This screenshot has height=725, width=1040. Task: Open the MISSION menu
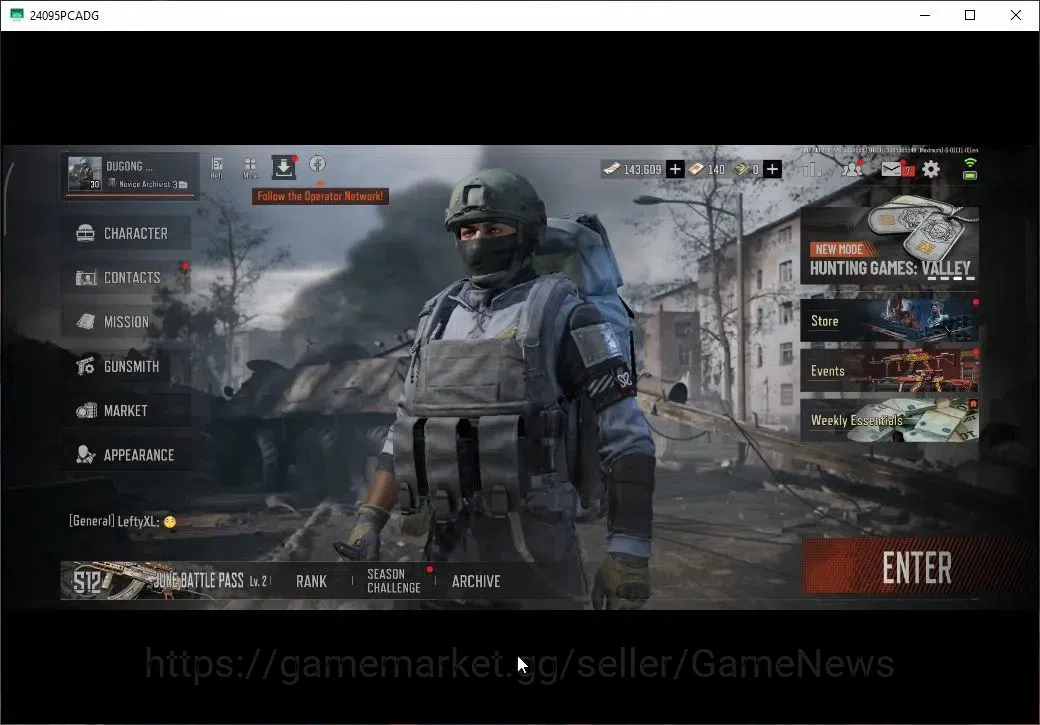[126, 322]
